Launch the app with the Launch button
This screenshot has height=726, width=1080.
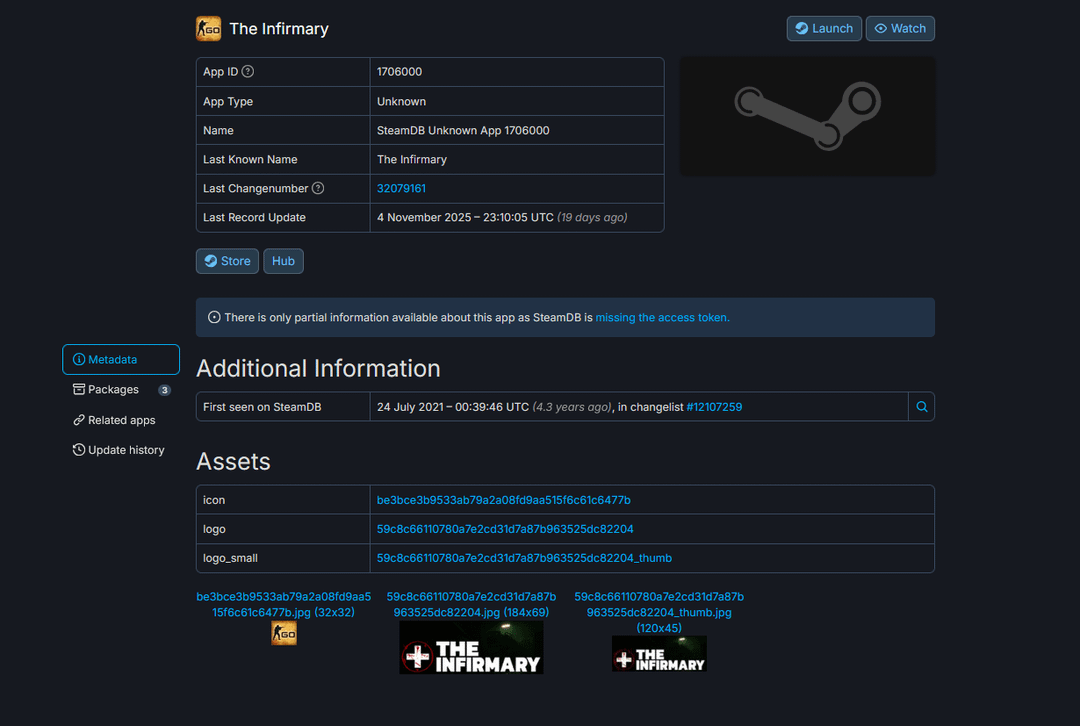(824, 29)
